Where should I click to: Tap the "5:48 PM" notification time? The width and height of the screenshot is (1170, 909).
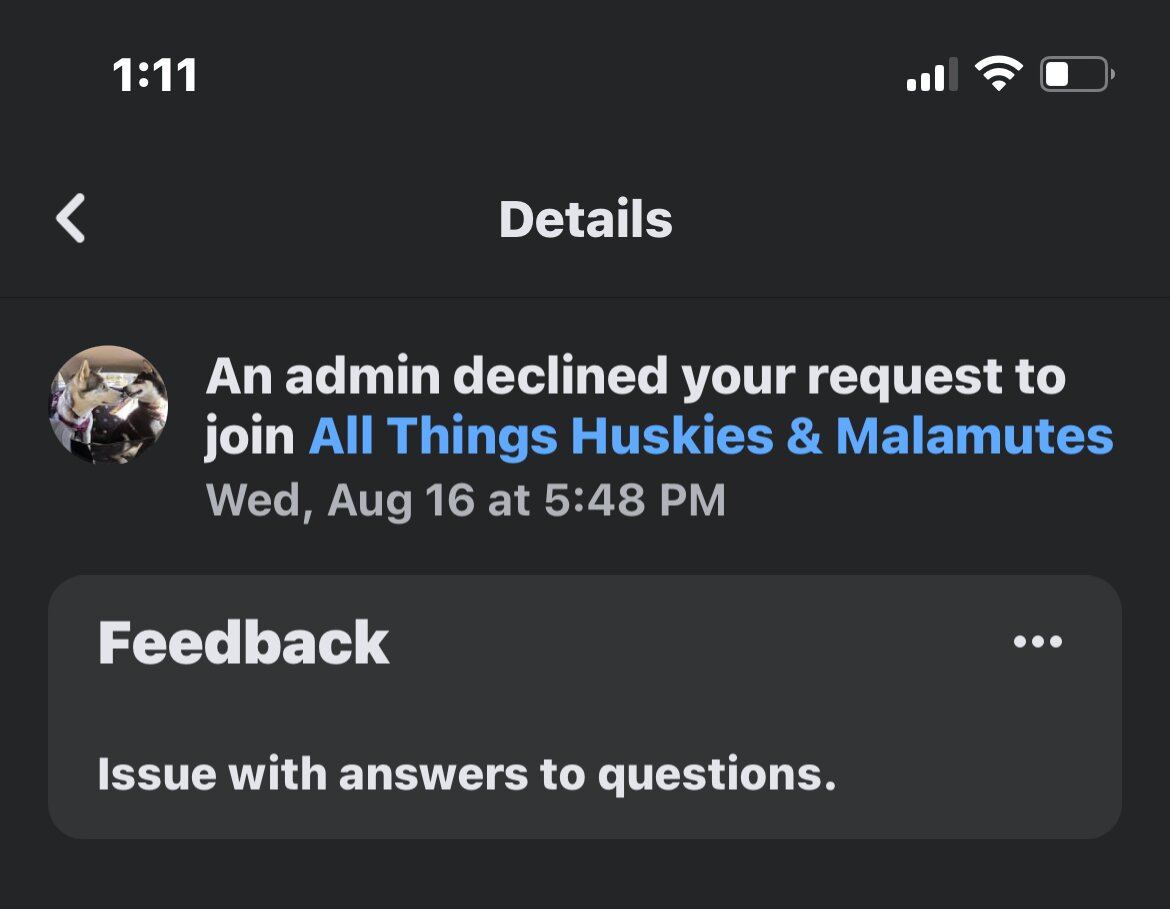click(635, 500)
